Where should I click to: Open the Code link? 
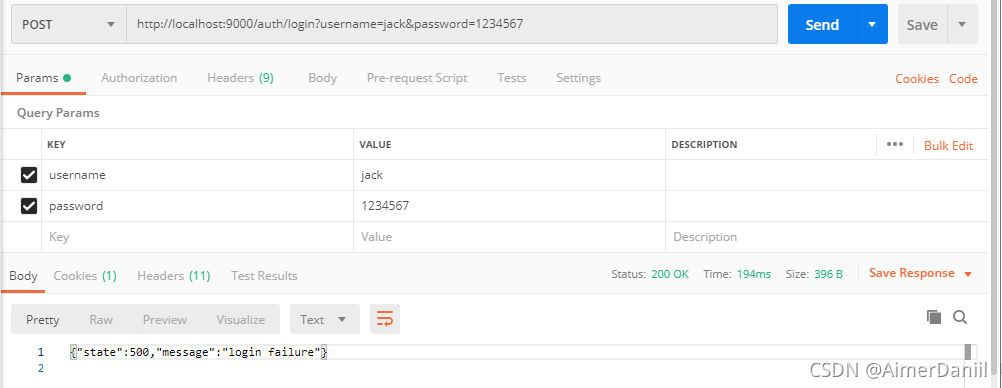963,79
